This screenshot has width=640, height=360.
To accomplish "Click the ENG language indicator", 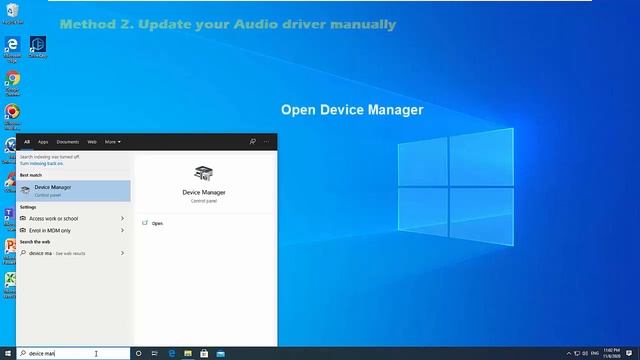I will (595, 353).
